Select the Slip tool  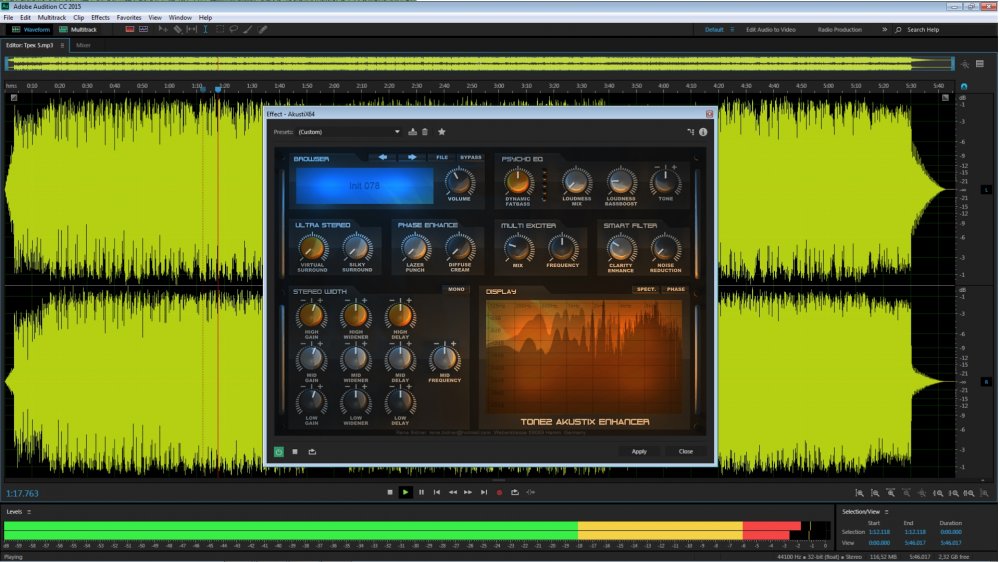pos(191,29)
